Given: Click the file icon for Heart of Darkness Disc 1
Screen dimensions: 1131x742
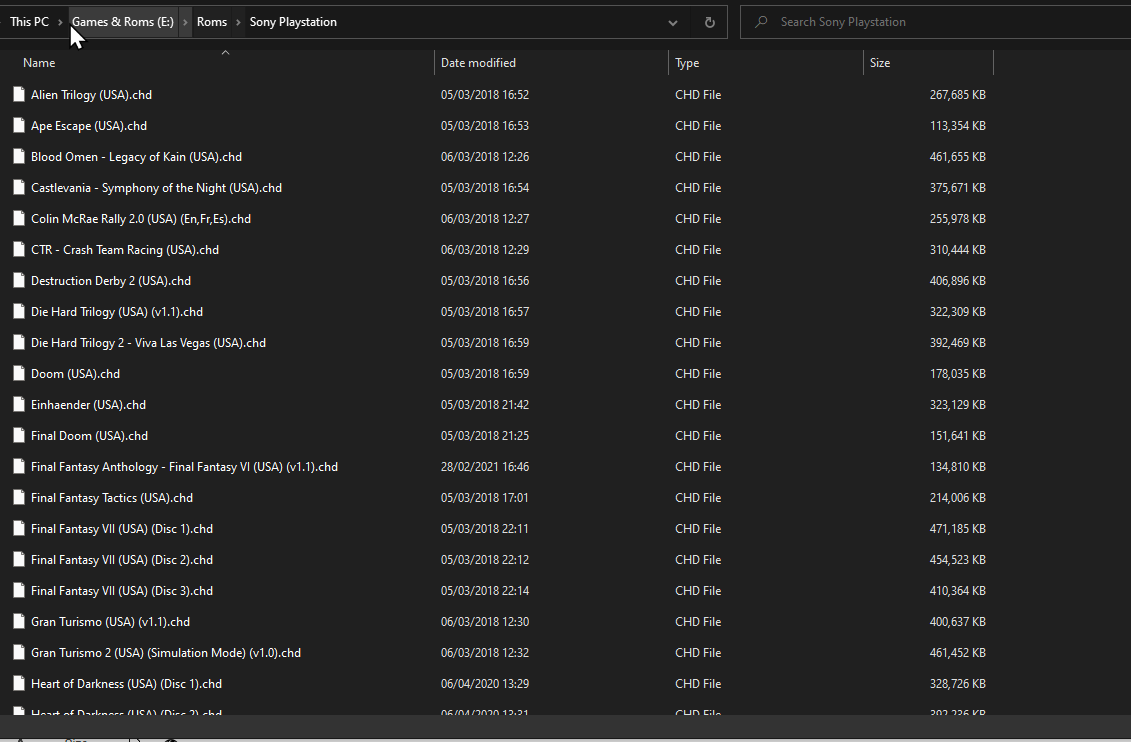Looking at the screenshot, I should [x=19, y=684].
